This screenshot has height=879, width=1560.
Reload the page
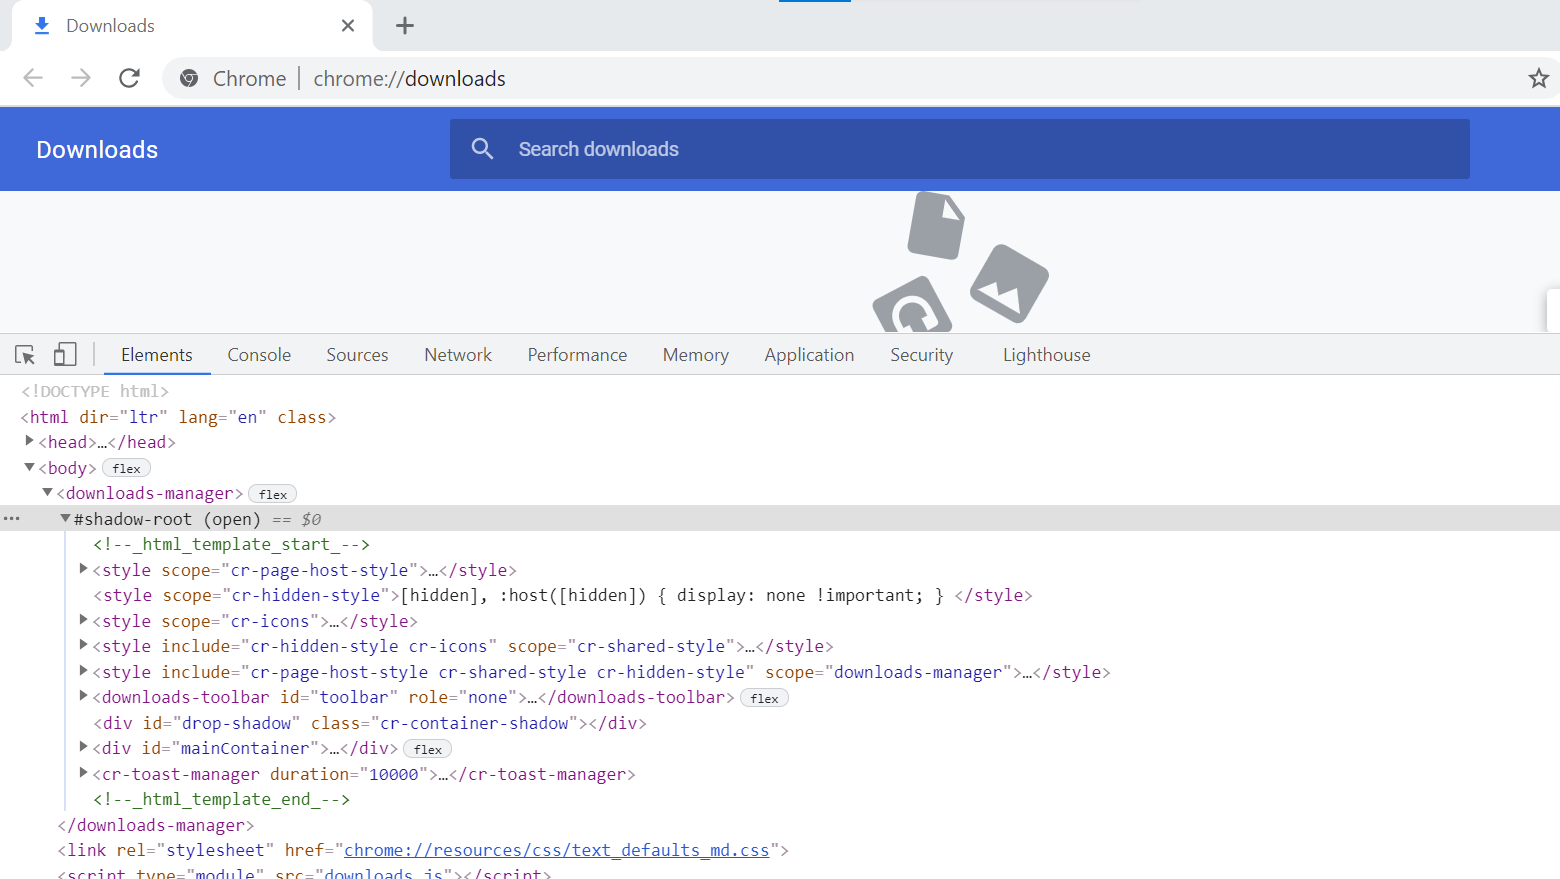pos(129,78)
